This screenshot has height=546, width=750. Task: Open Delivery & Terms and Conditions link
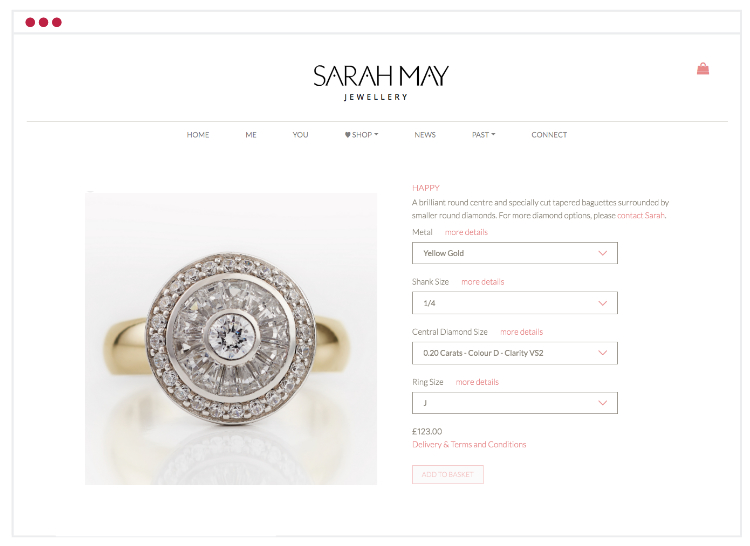469,445
